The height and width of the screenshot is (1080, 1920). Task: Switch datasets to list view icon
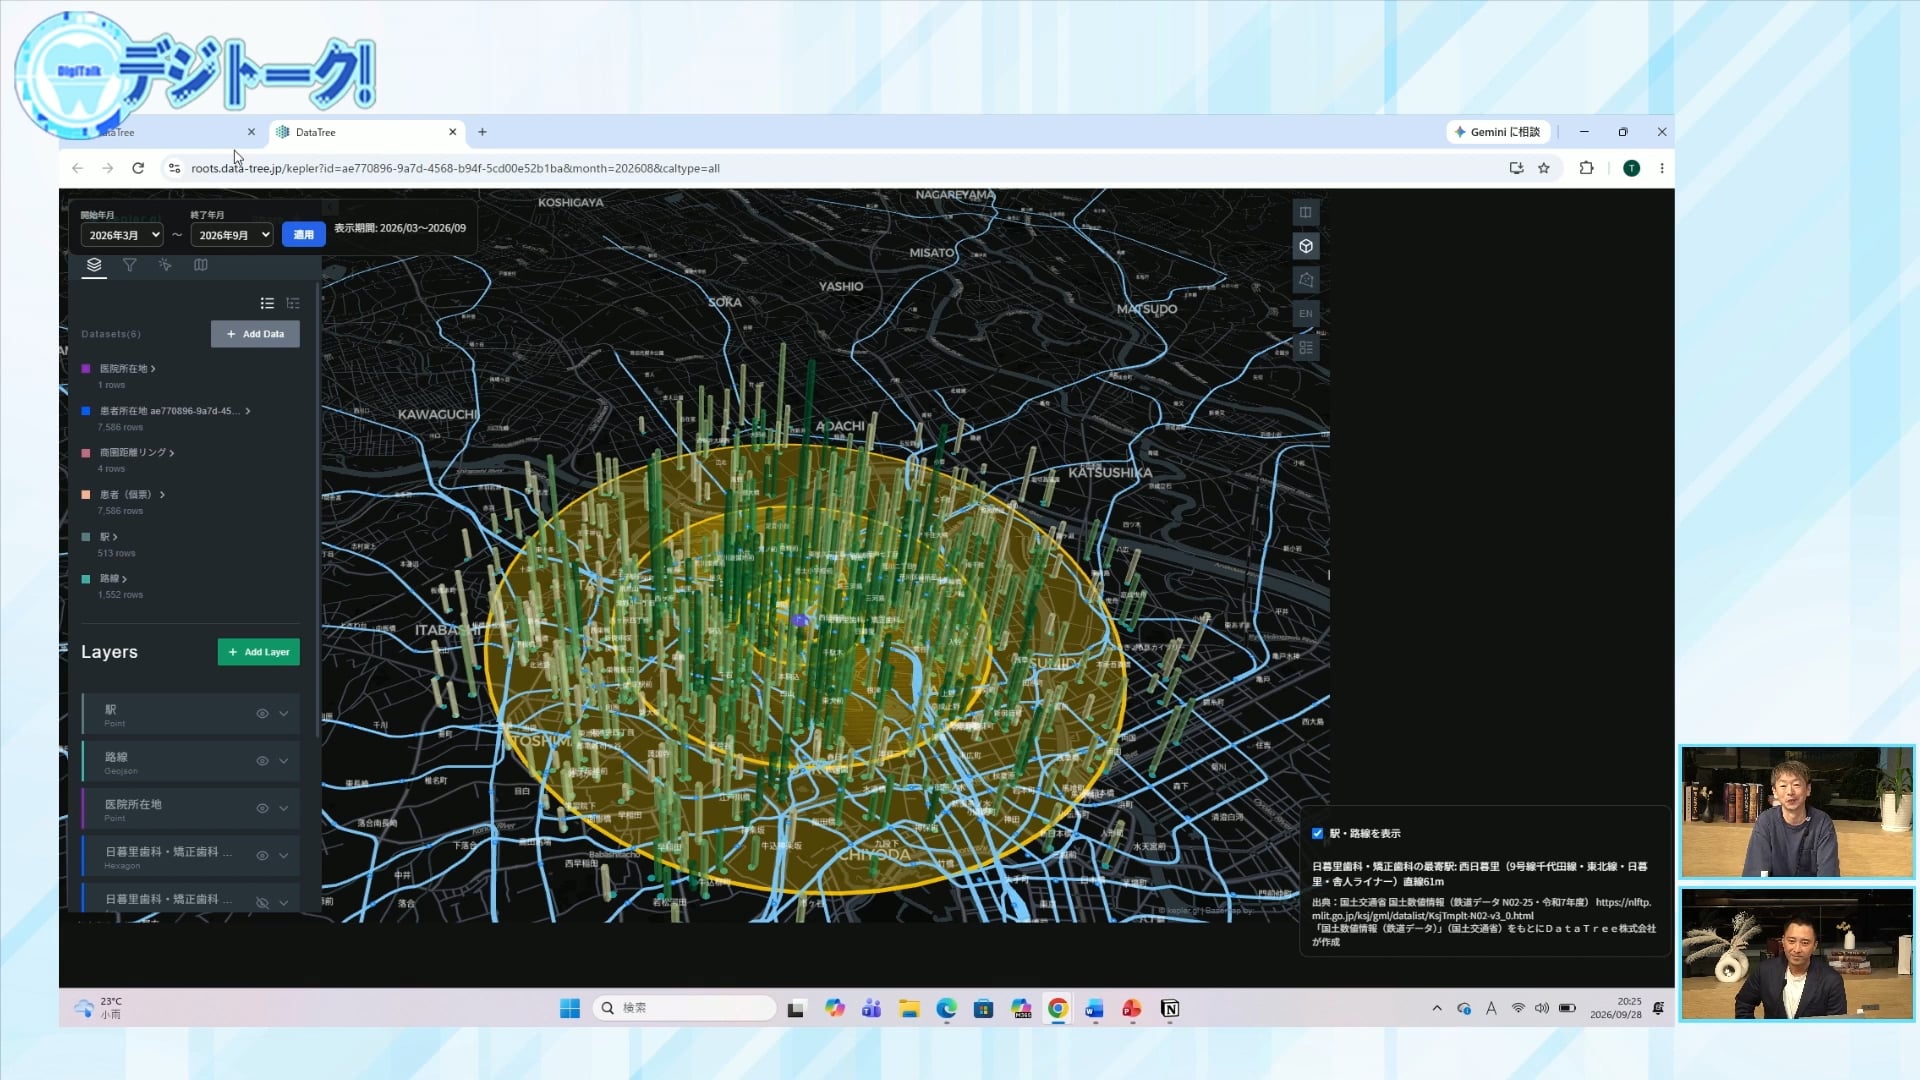click(x=267, y=303)
